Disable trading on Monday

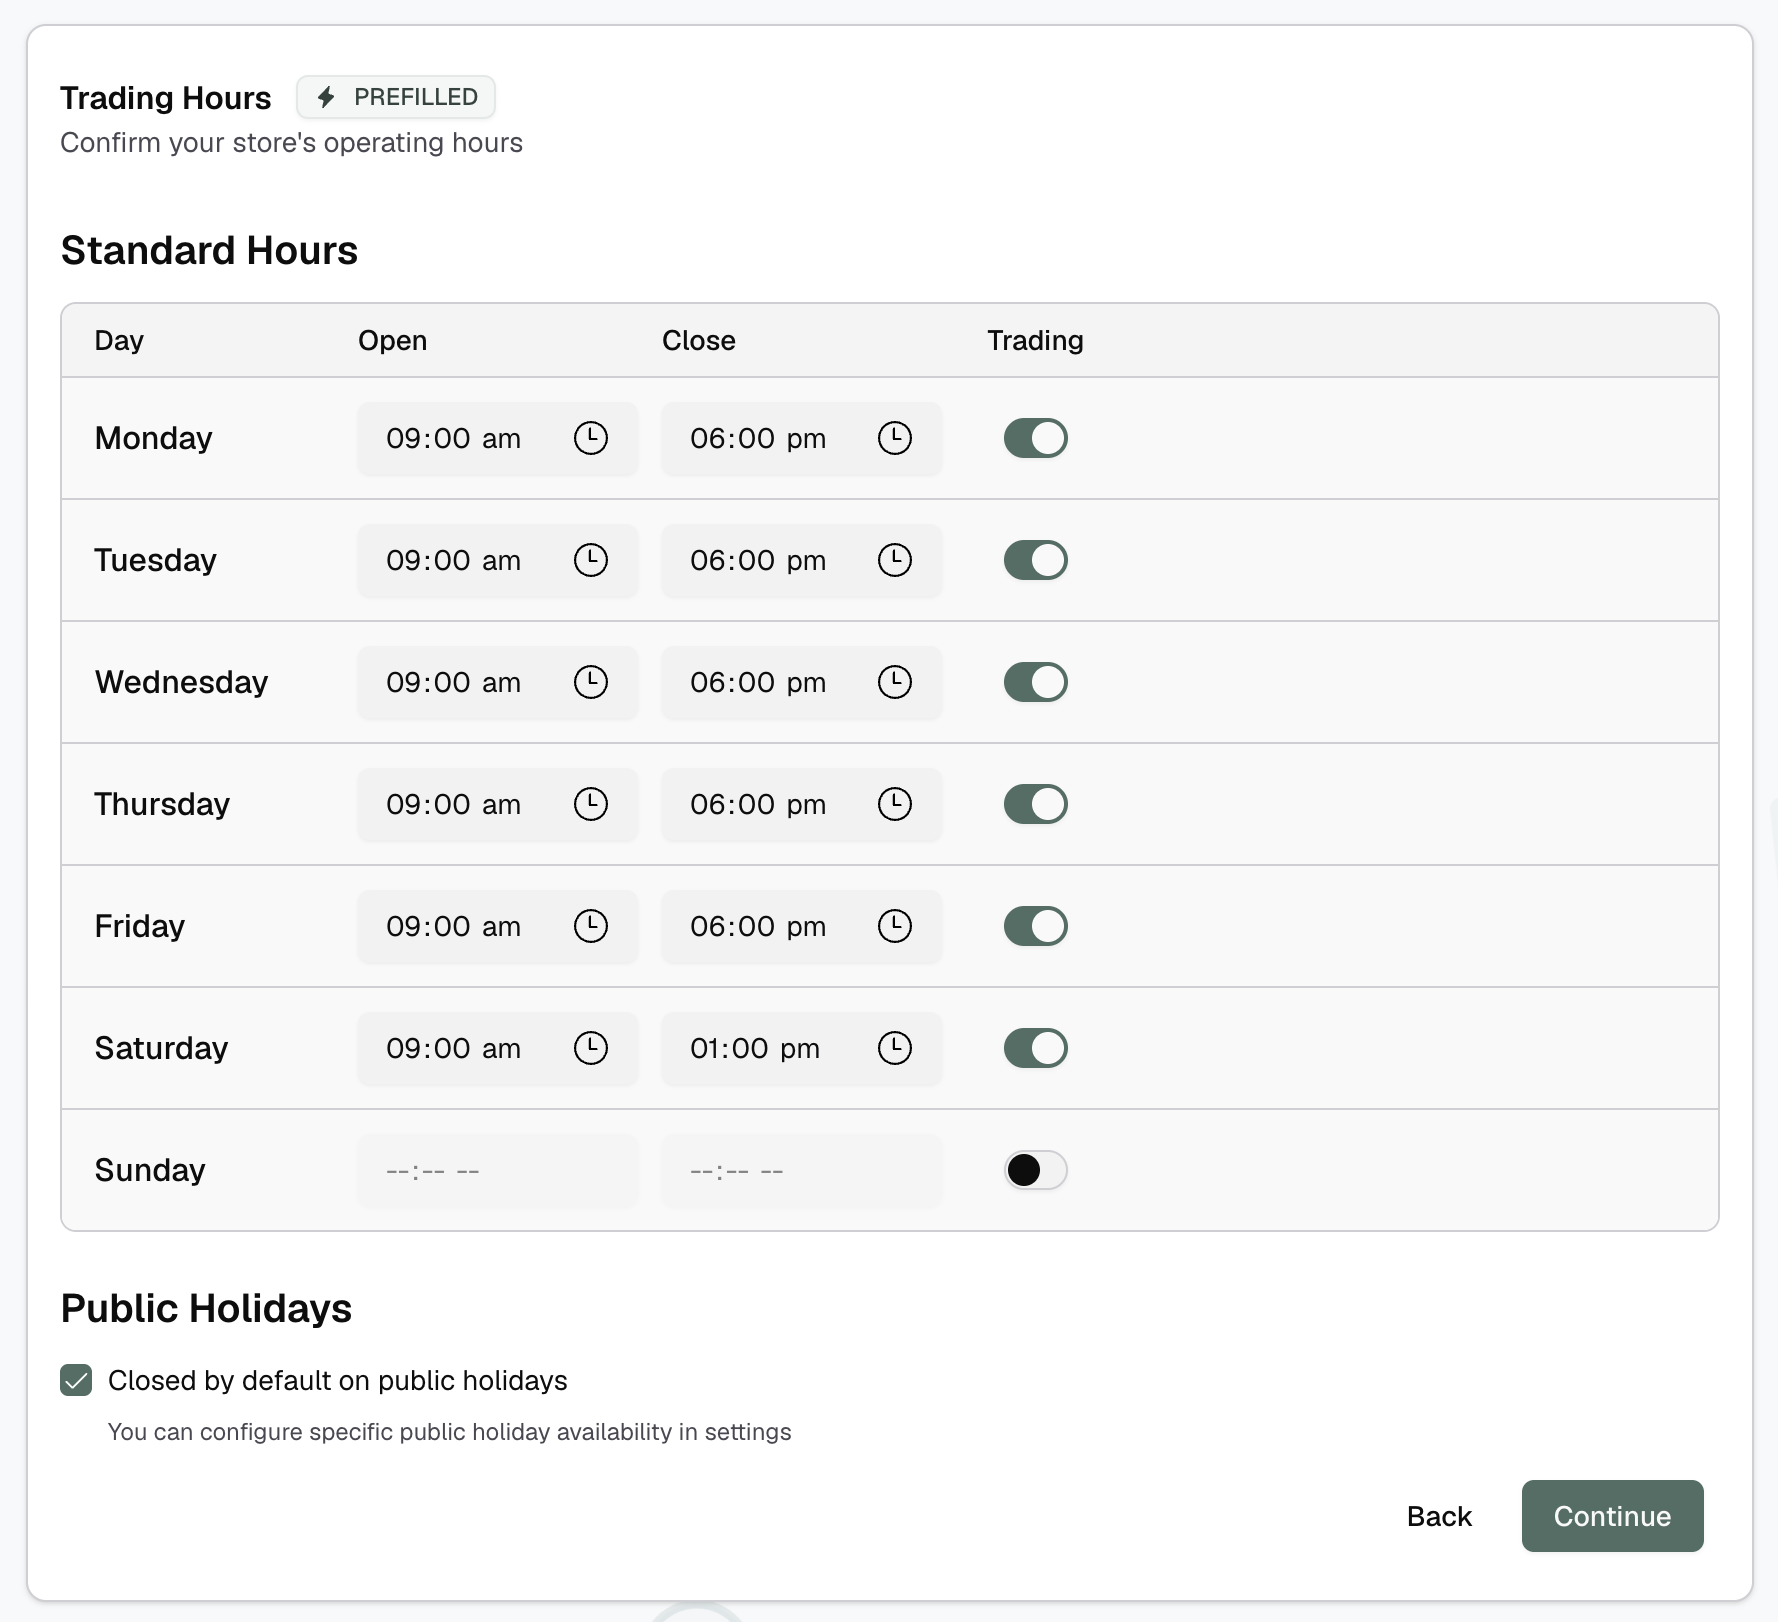(x=1035, y=438)
